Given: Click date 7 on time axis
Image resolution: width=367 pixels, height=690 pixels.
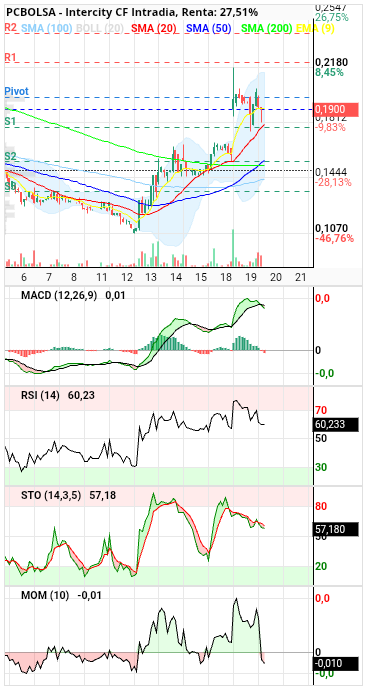Looking at the screenshot, I should tap(49, 278).
